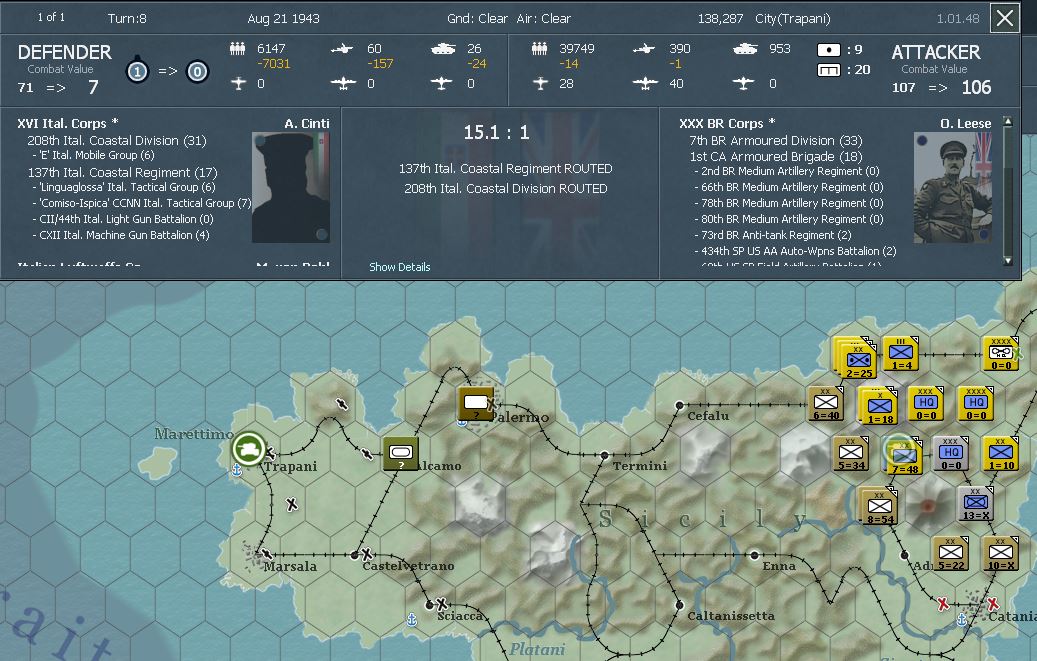Click the attacker tank icon beside 953
The image size is (1037, 661).
point(745,48)
